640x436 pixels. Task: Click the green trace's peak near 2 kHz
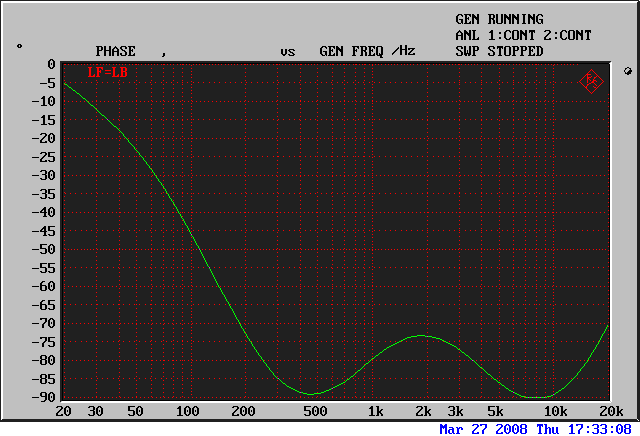tap(421, 336)
